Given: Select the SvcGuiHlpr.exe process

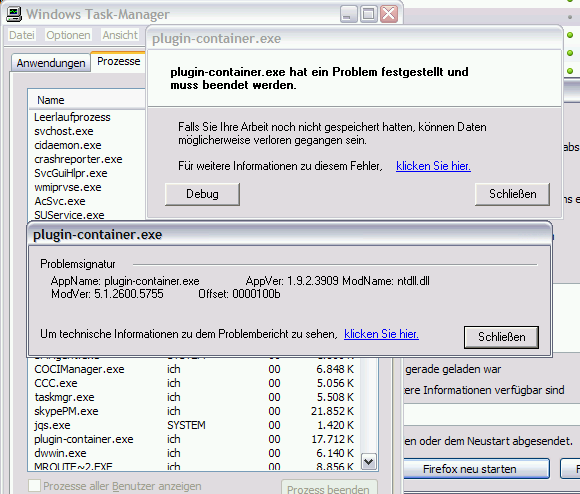Looking at the screenshot, I should (71, 173).
